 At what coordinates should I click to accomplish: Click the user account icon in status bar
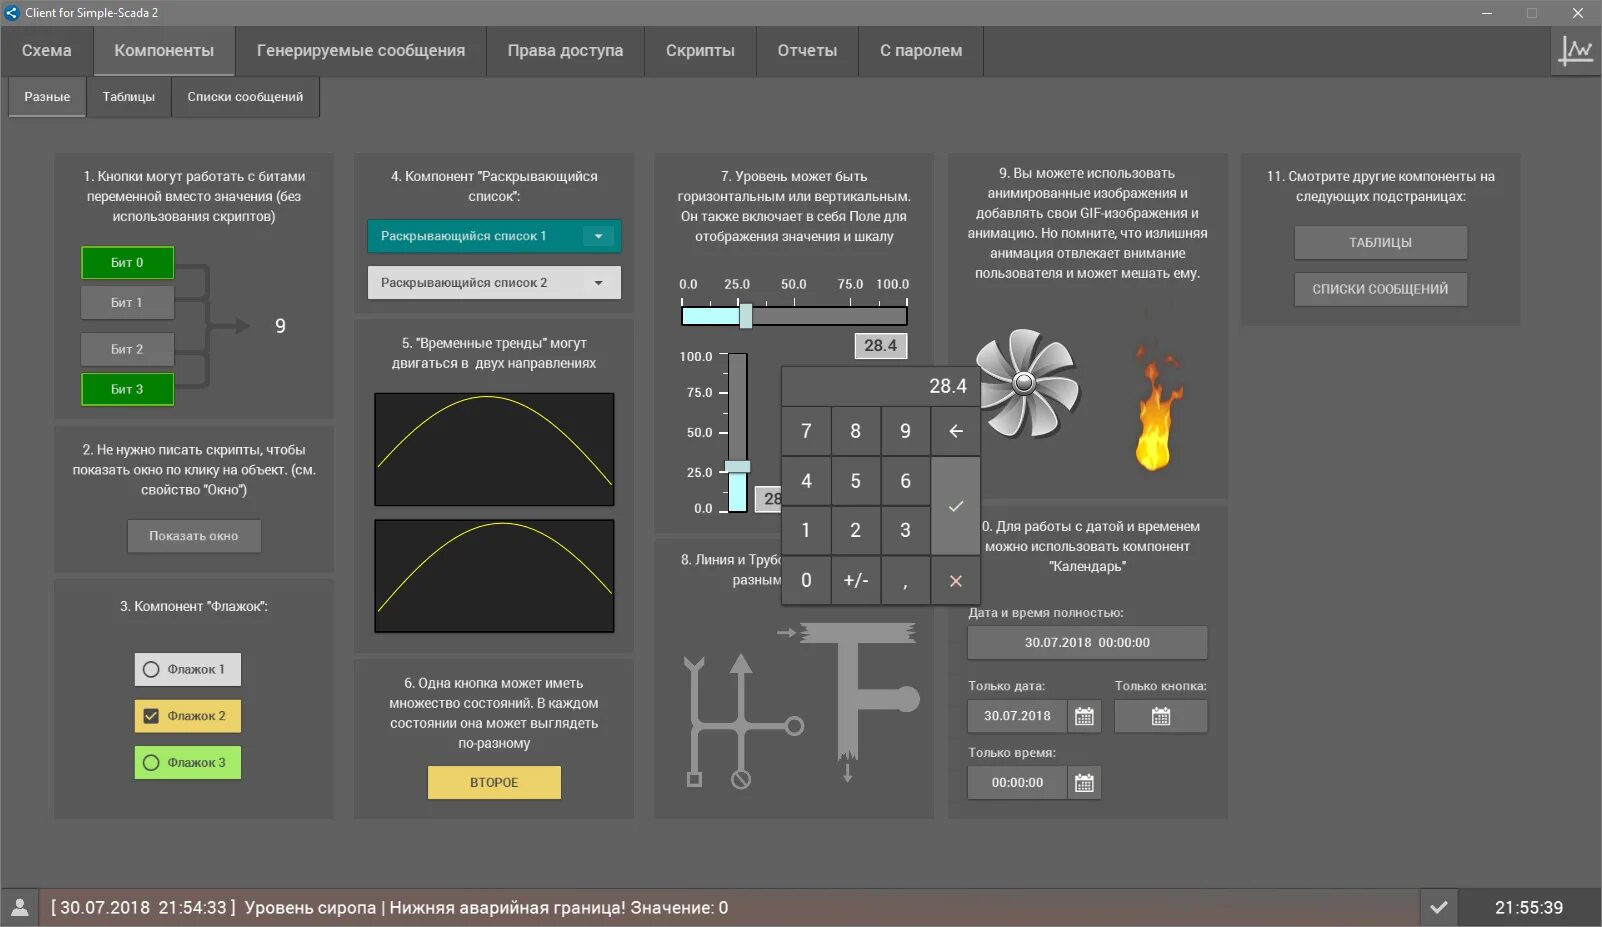tap(19, 907)
